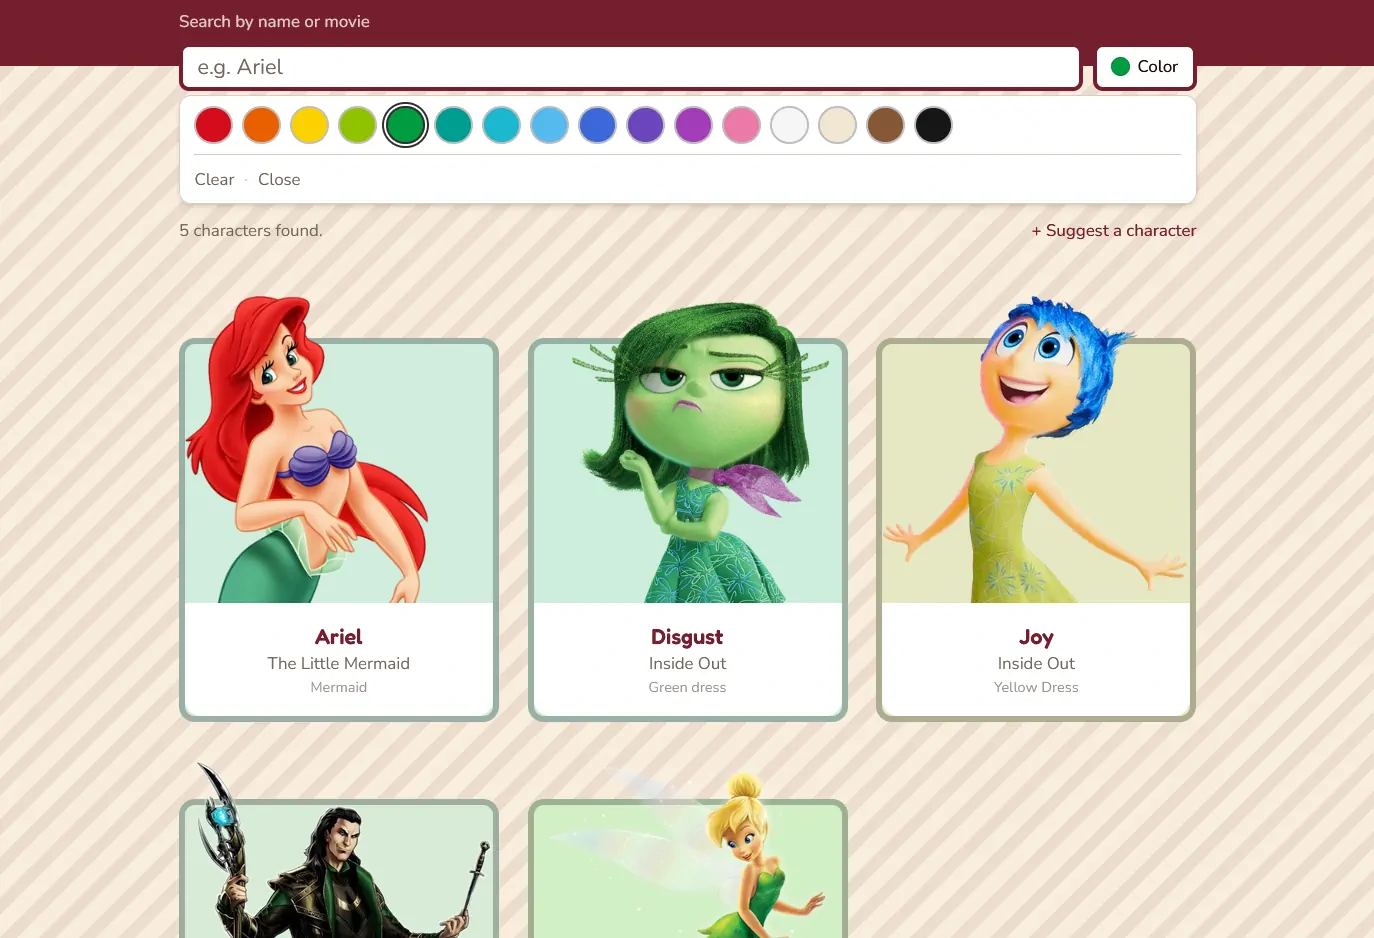Click the Green dress costume label
Viewport: 1374px width, 938px height.
tap(688, 688)
